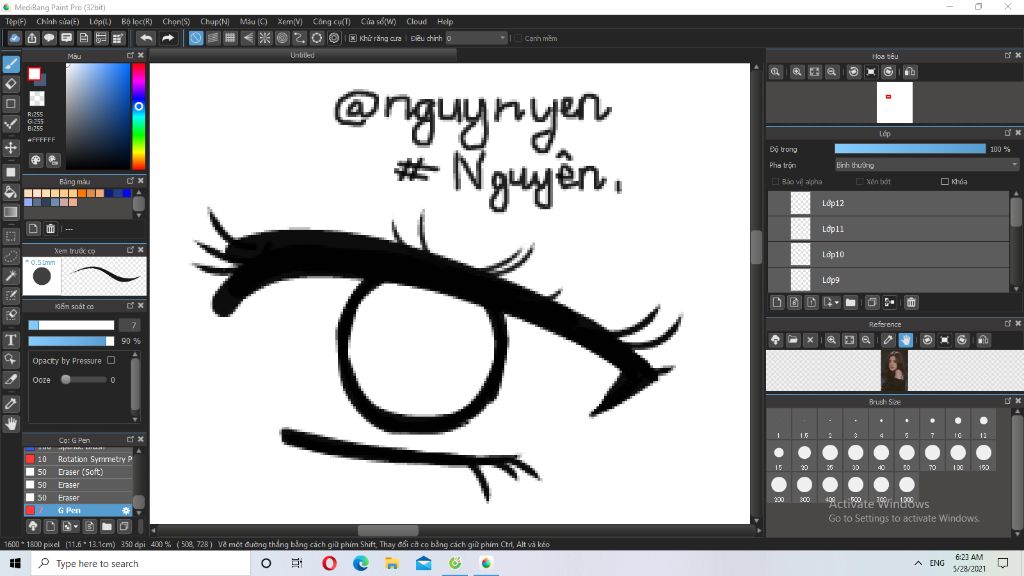The image size is (1024, 576).
Task: Toggle visibility of layer Lớp12
Action: 778,203
